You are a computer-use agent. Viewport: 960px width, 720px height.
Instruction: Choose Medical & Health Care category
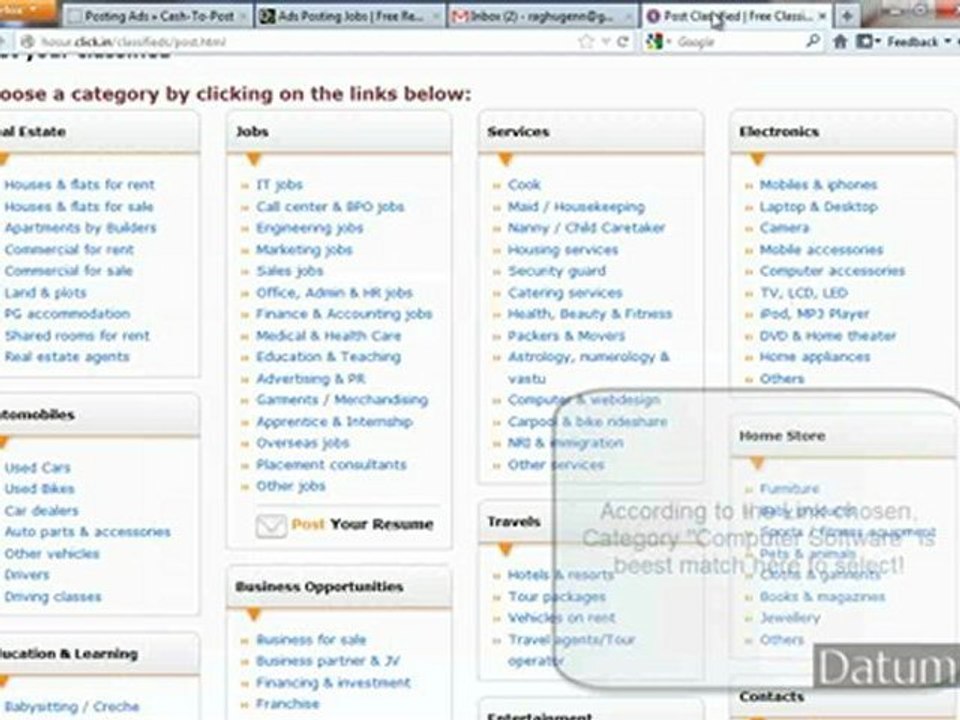pos(328,336)
